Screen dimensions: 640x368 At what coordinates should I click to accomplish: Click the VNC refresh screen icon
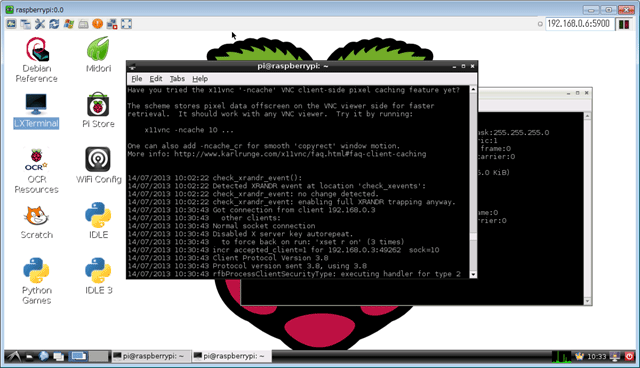click(x=54, y=24)
